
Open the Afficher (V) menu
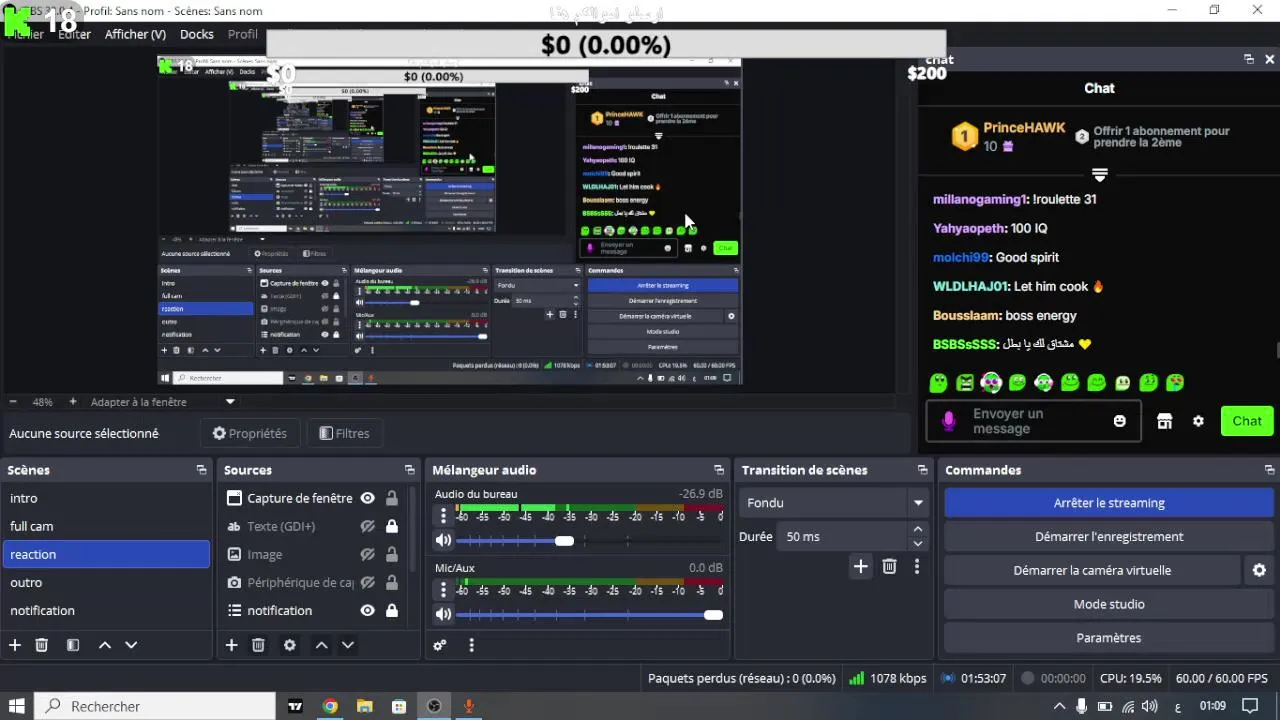[135, 34]
